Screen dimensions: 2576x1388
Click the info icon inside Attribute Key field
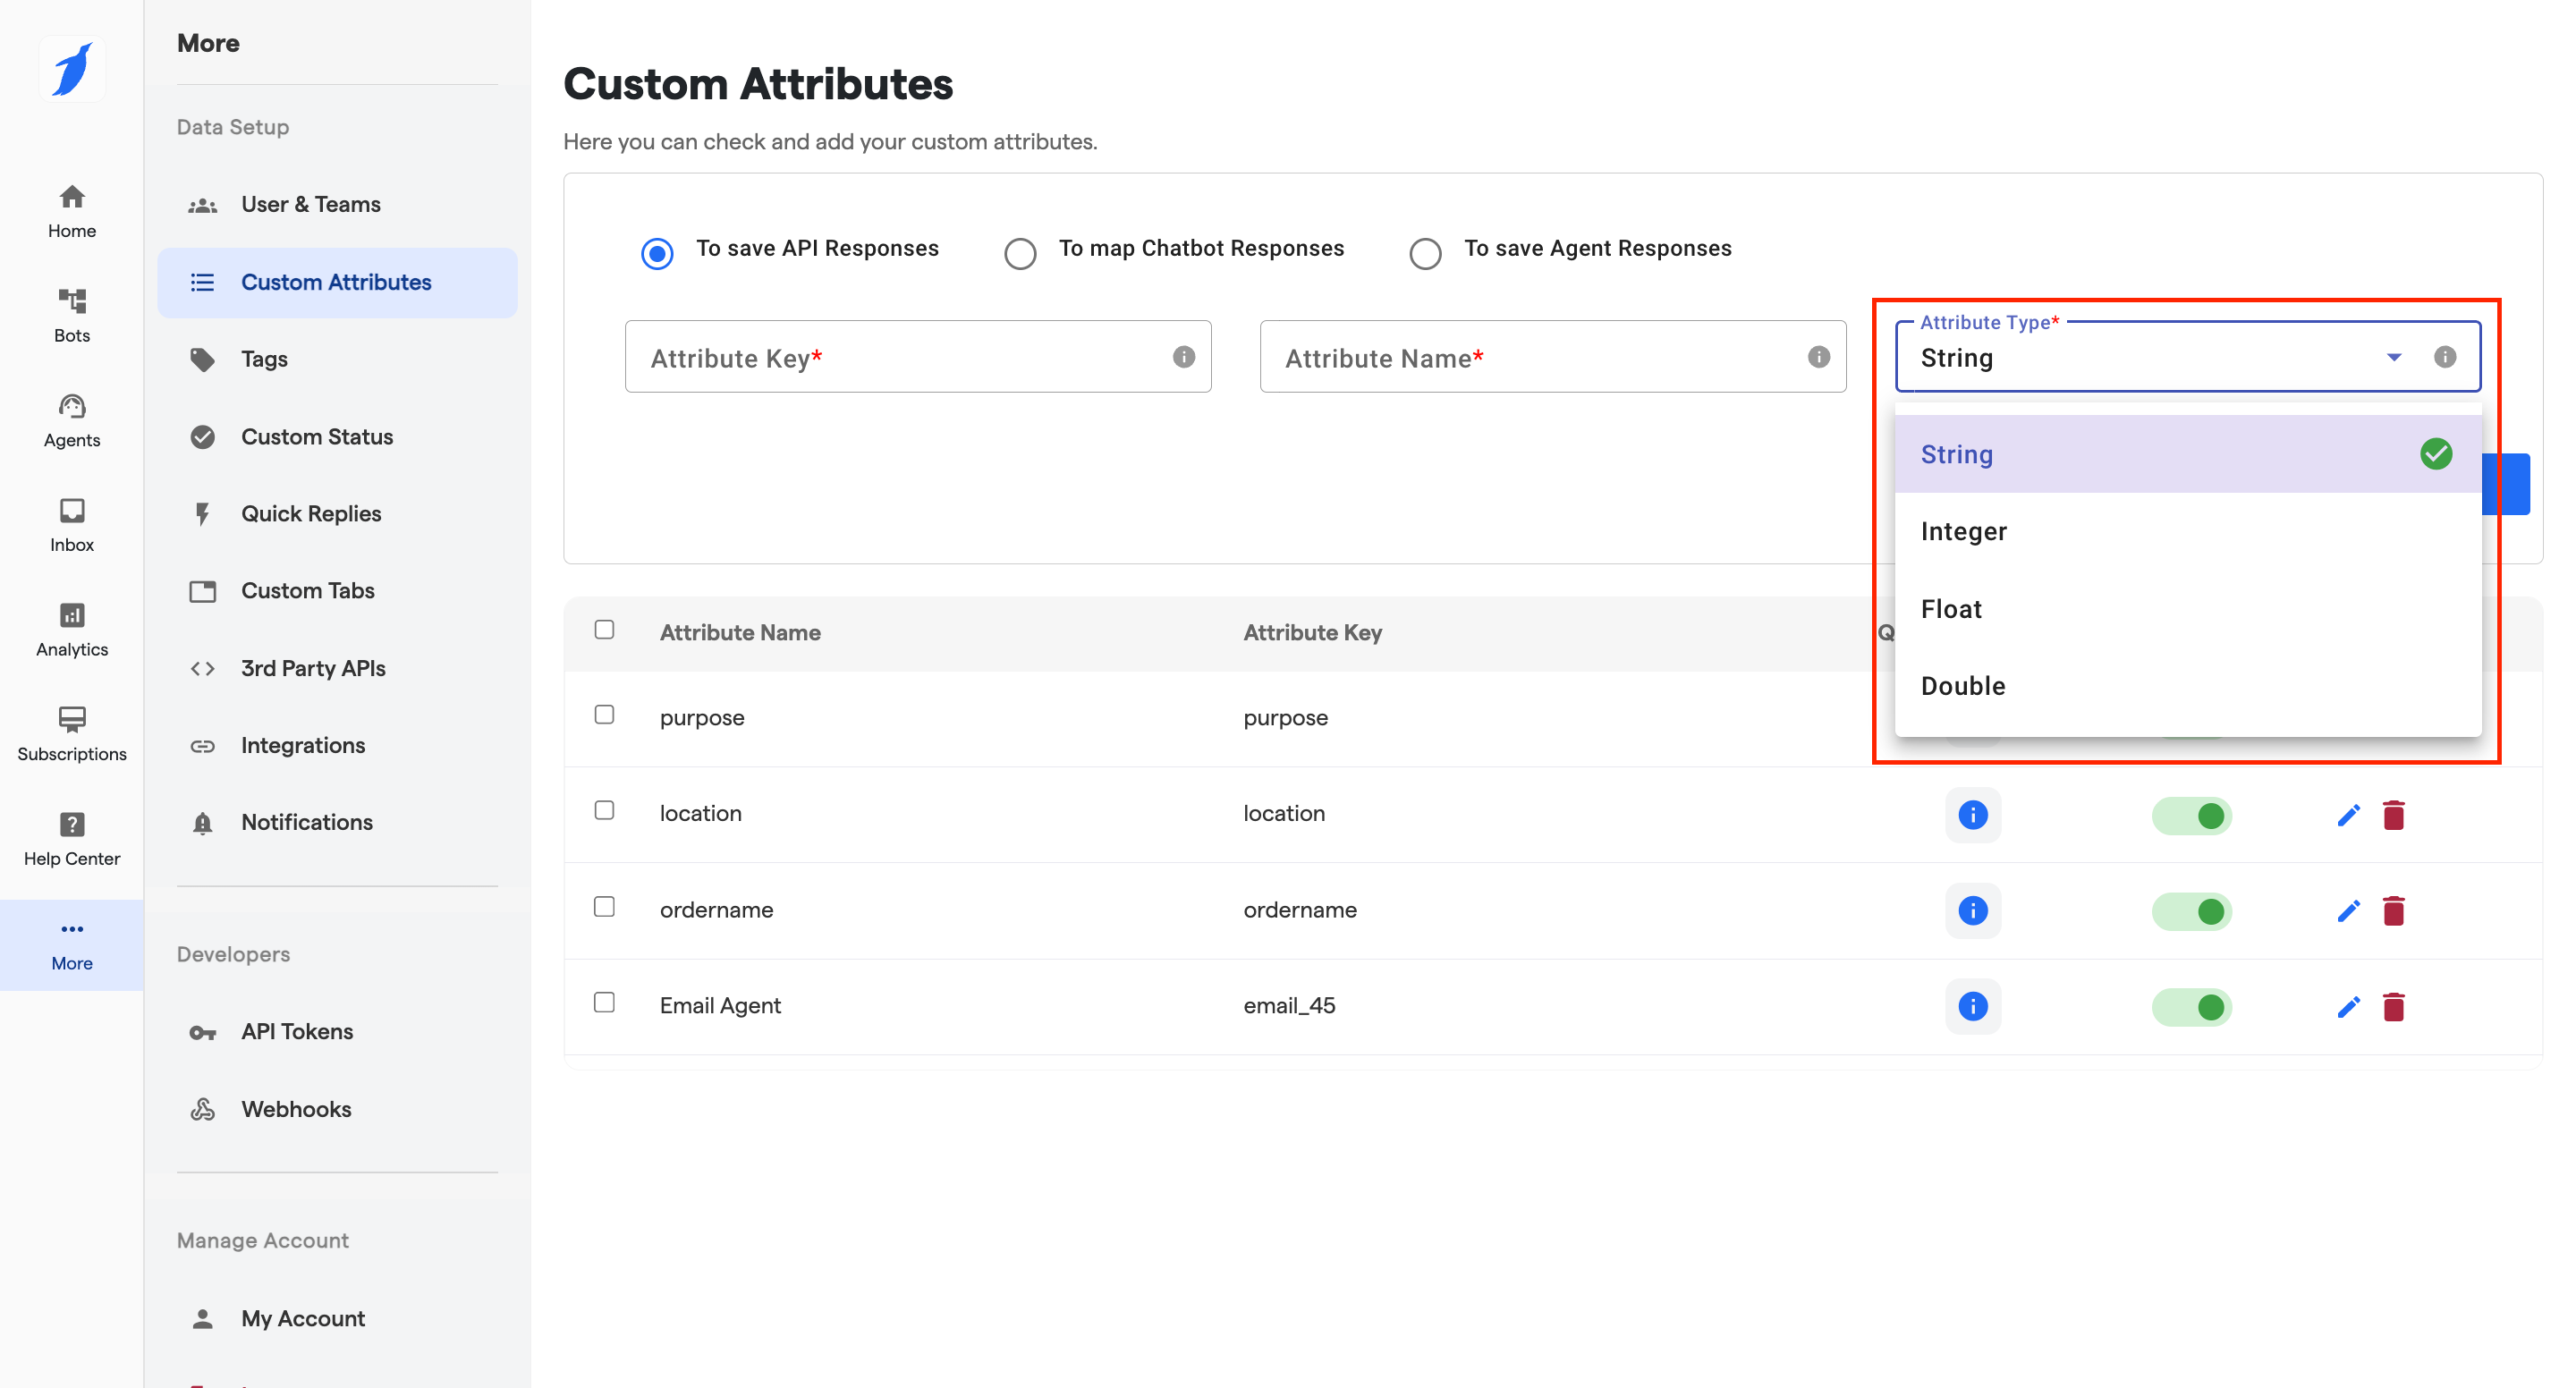[x=1183, y=357]
